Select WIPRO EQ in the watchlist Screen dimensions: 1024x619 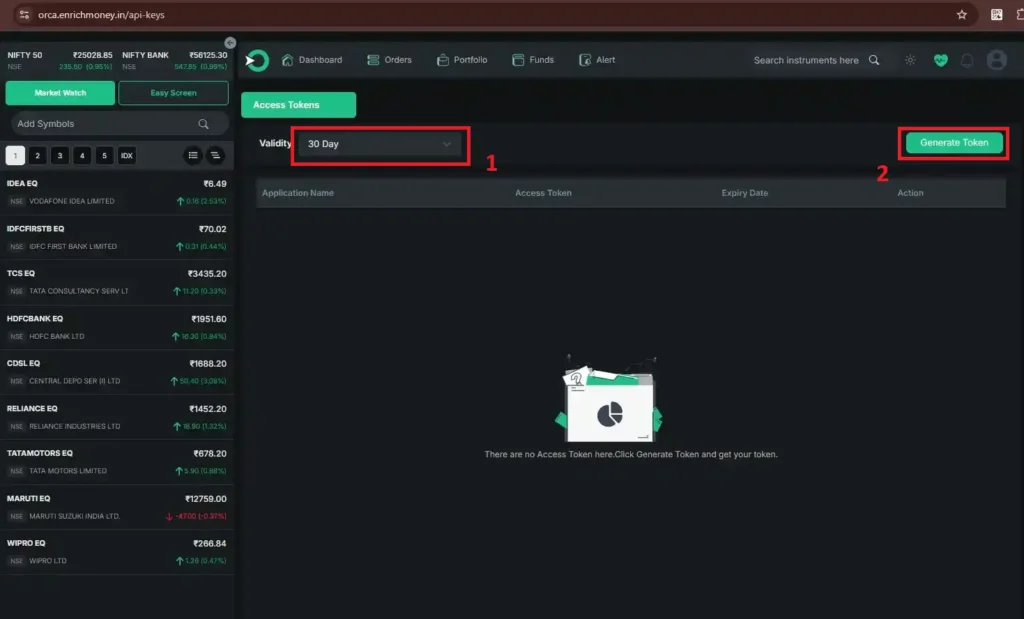117,552
